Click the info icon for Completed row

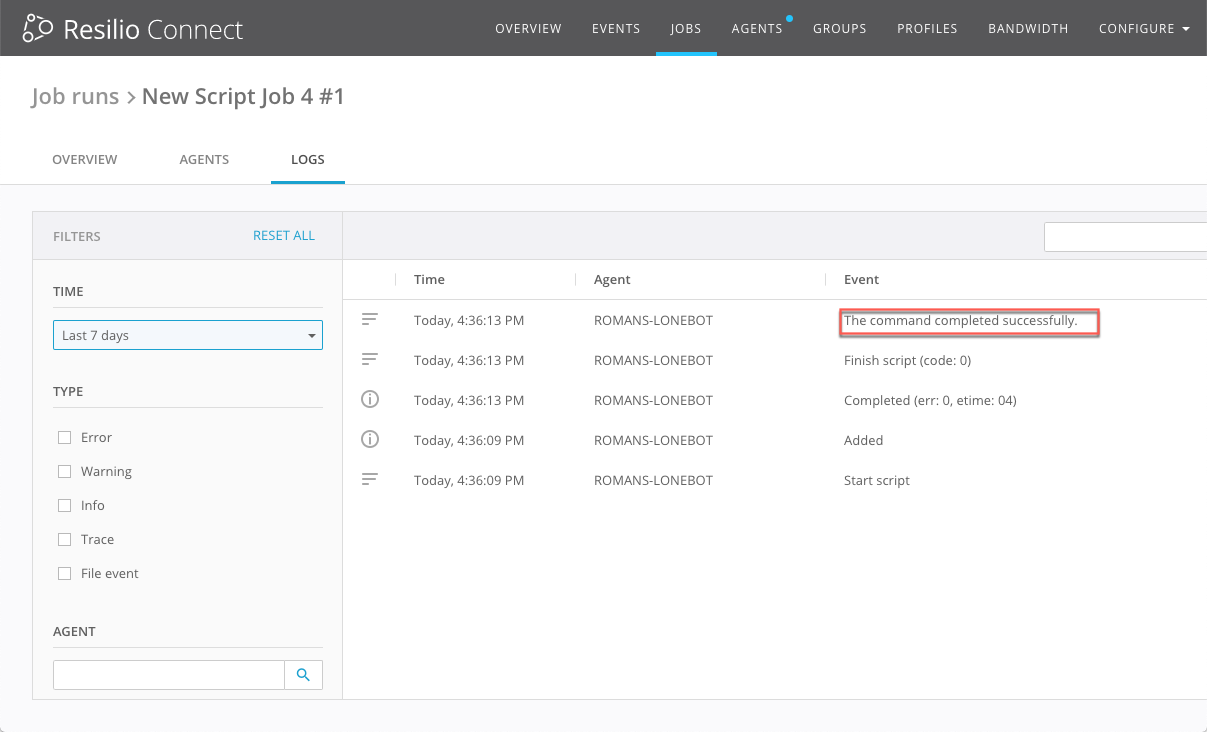(x=370, y=400)
